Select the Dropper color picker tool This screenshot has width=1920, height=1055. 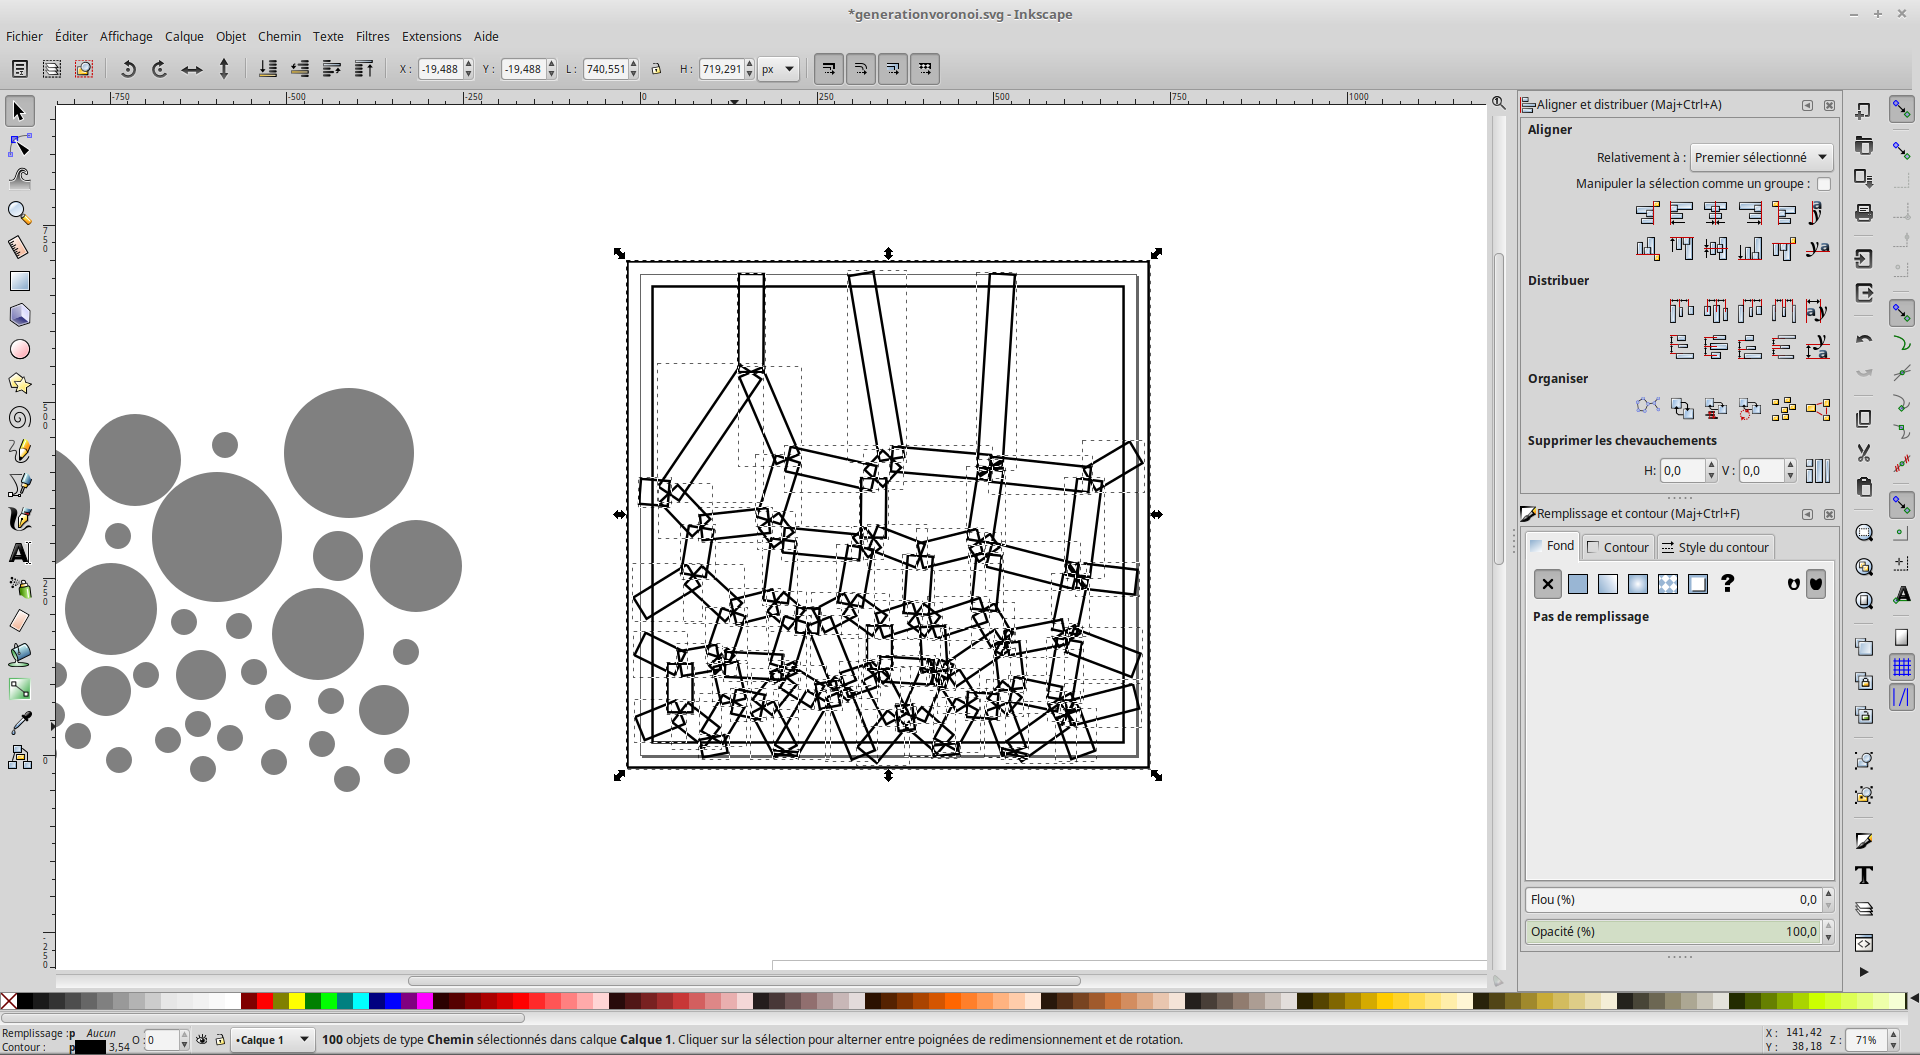coord(19,723)
